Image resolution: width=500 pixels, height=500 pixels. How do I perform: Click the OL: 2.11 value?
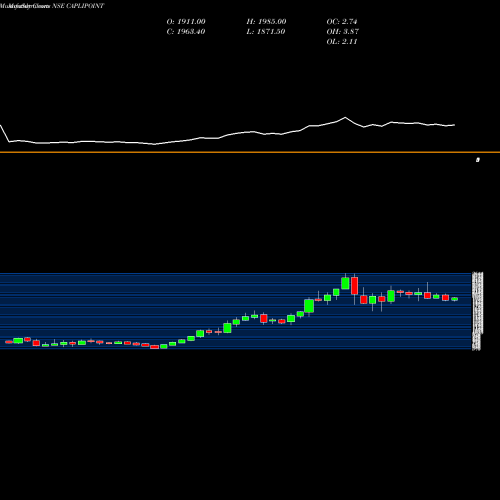pyautogui.click(x=342, y=42)
